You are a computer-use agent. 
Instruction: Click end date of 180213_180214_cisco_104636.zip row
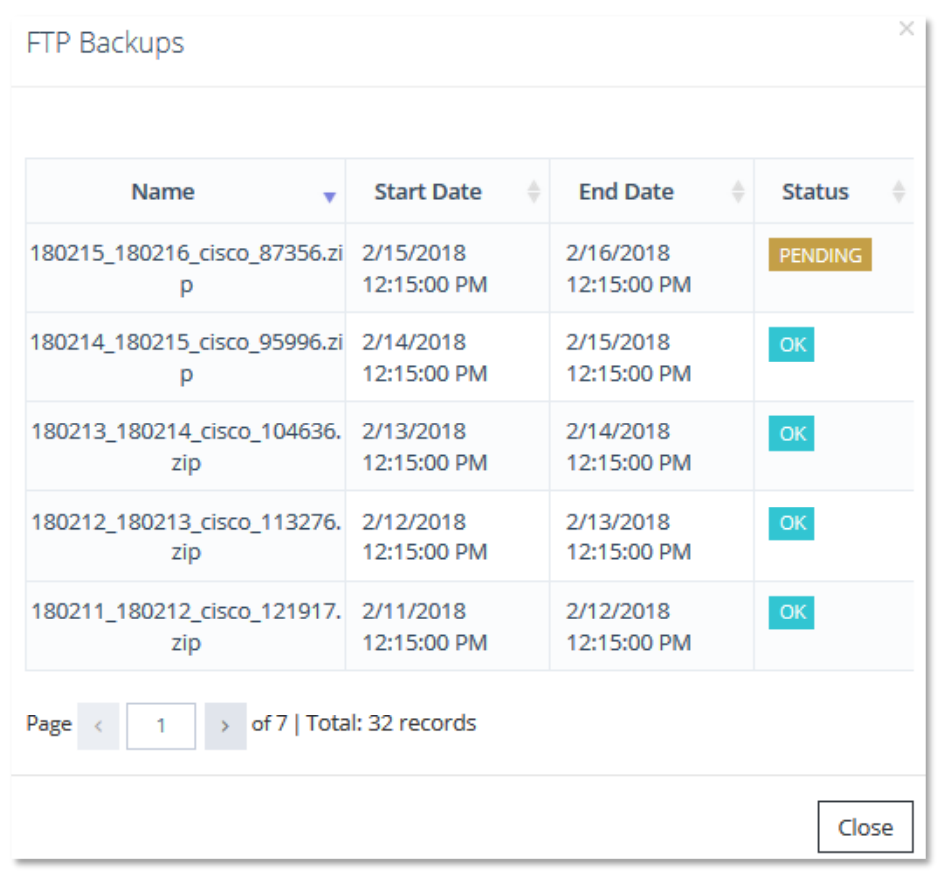coord(629,447)
